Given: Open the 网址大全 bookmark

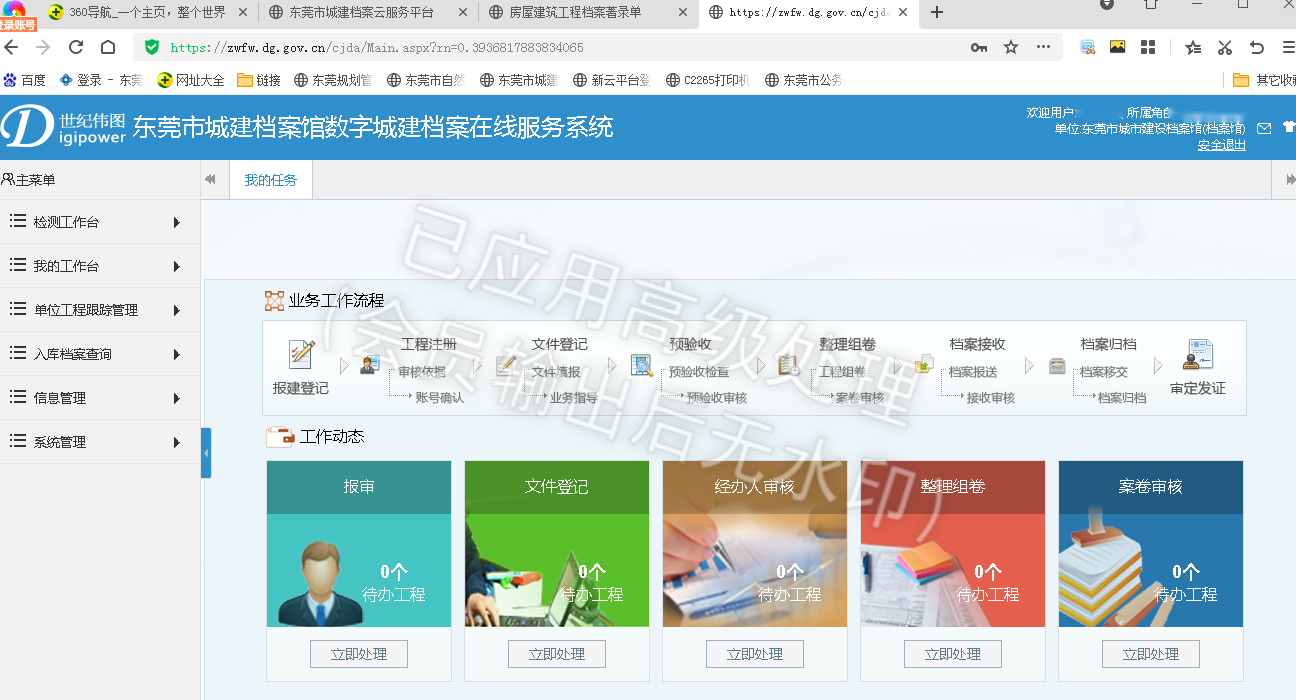Looking at the screenshot, I should (x=192, y=80).
